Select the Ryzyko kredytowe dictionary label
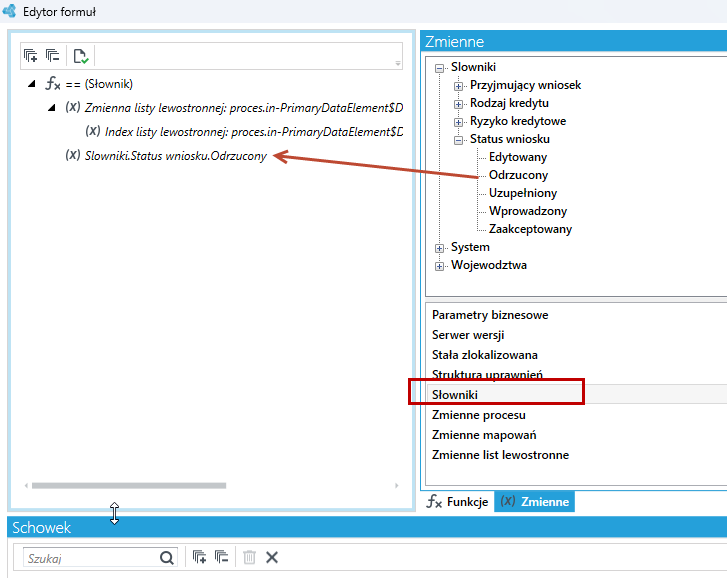 [518, 121]
